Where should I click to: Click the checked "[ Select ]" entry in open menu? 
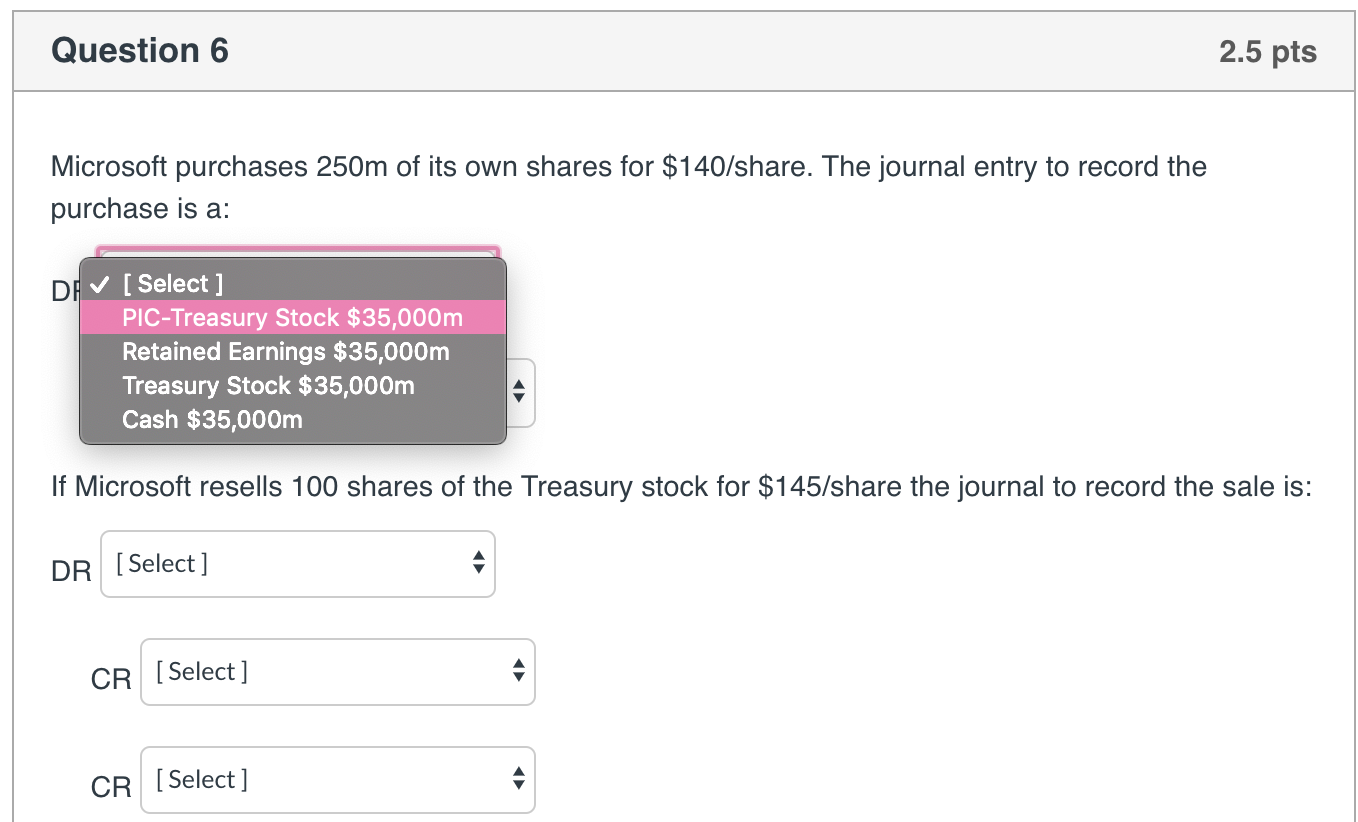pos(172,283)
